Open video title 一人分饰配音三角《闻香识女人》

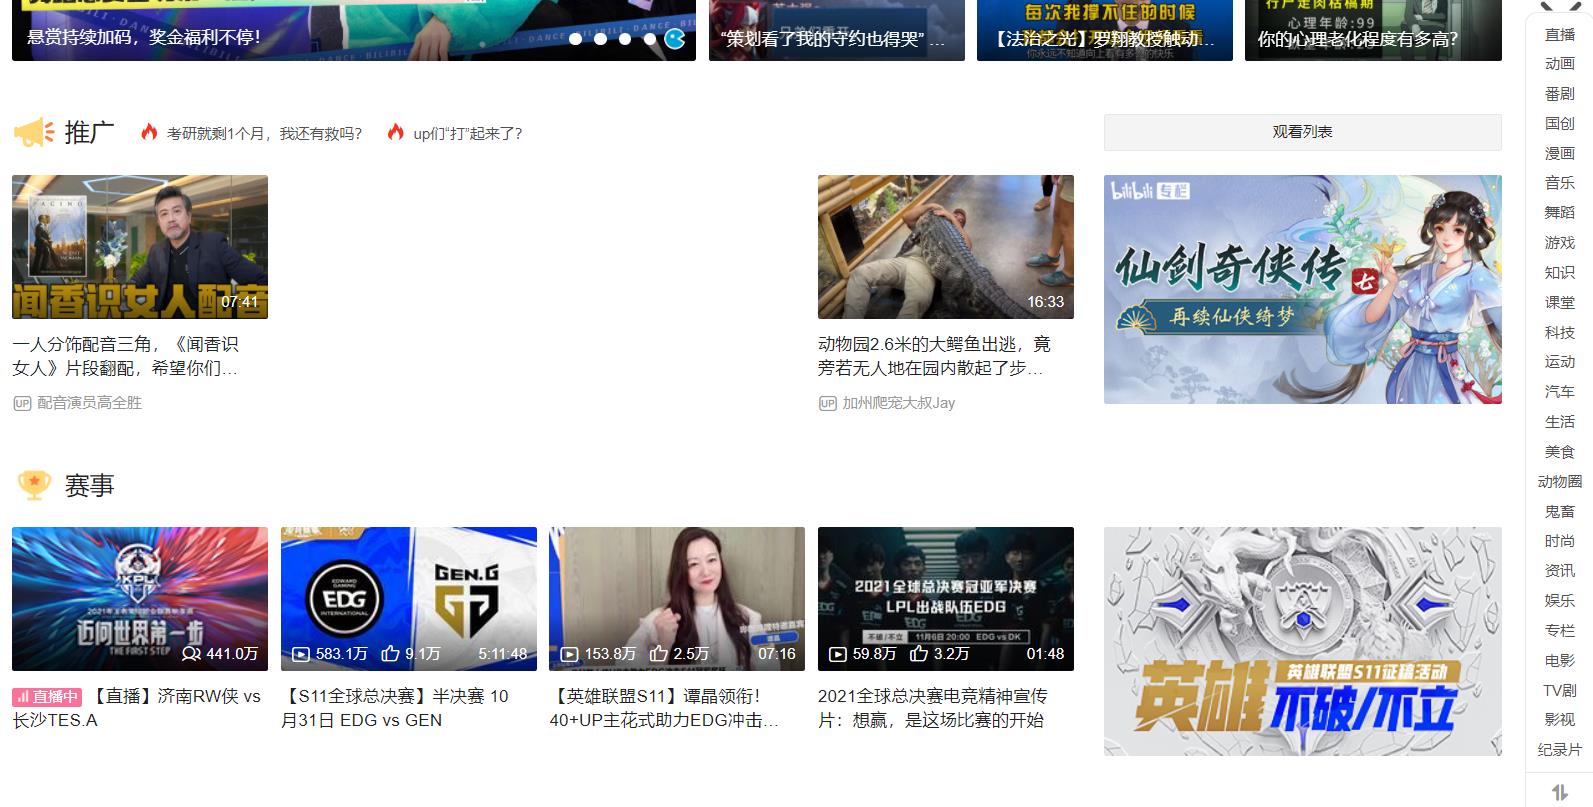pyautogui.click(x=126, y=356)
